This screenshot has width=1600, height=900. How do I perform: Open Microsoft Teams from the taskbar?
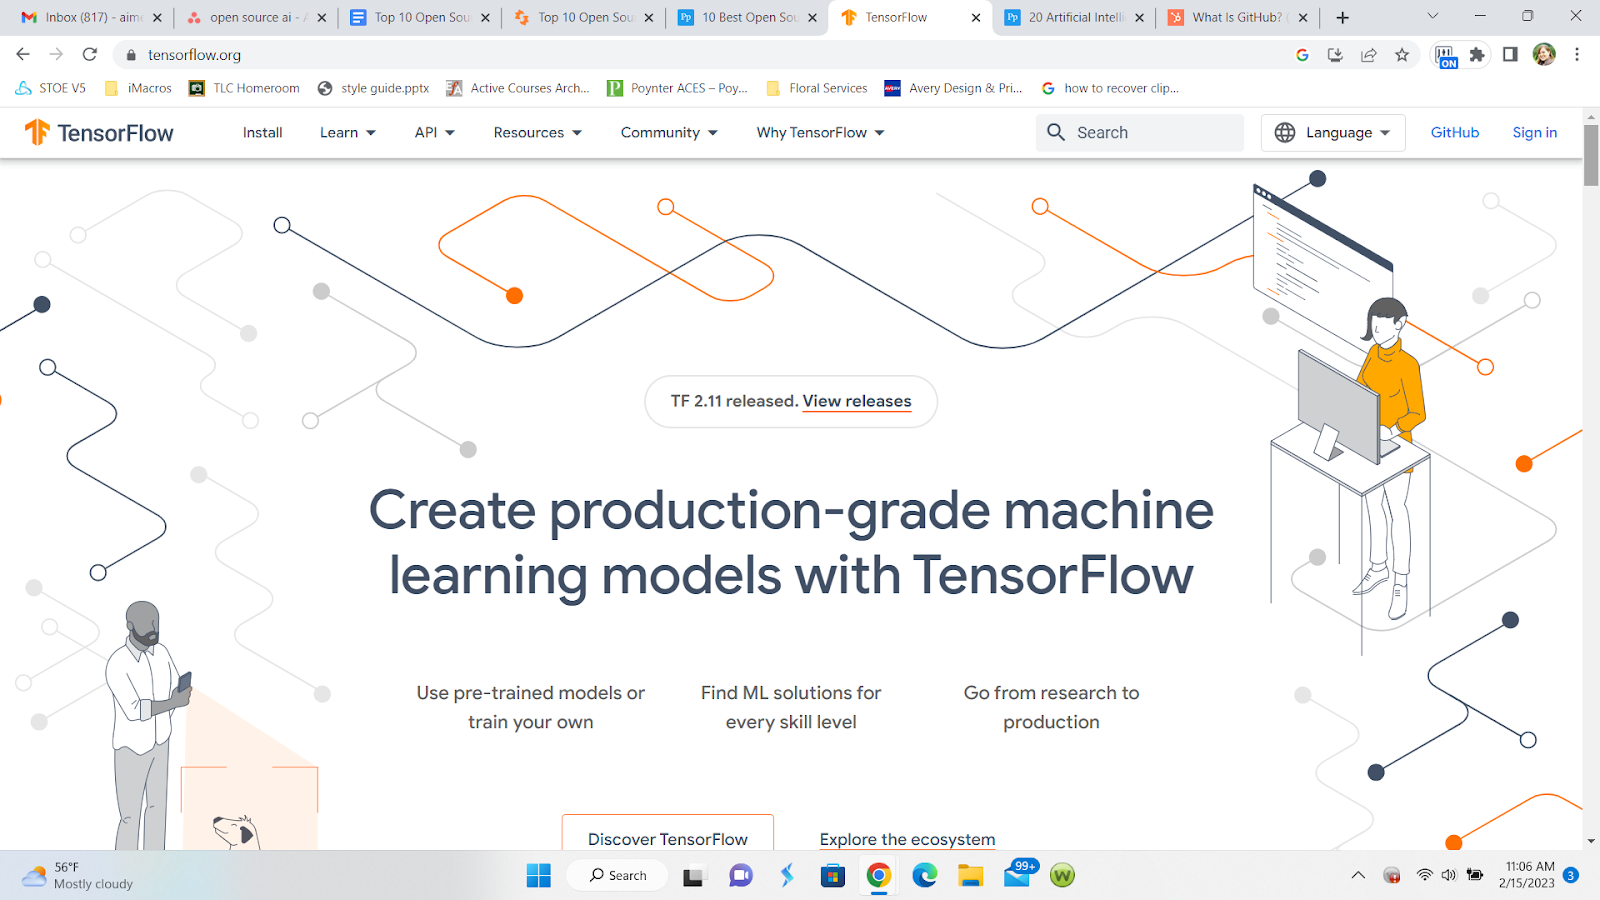tap(740, 875)
